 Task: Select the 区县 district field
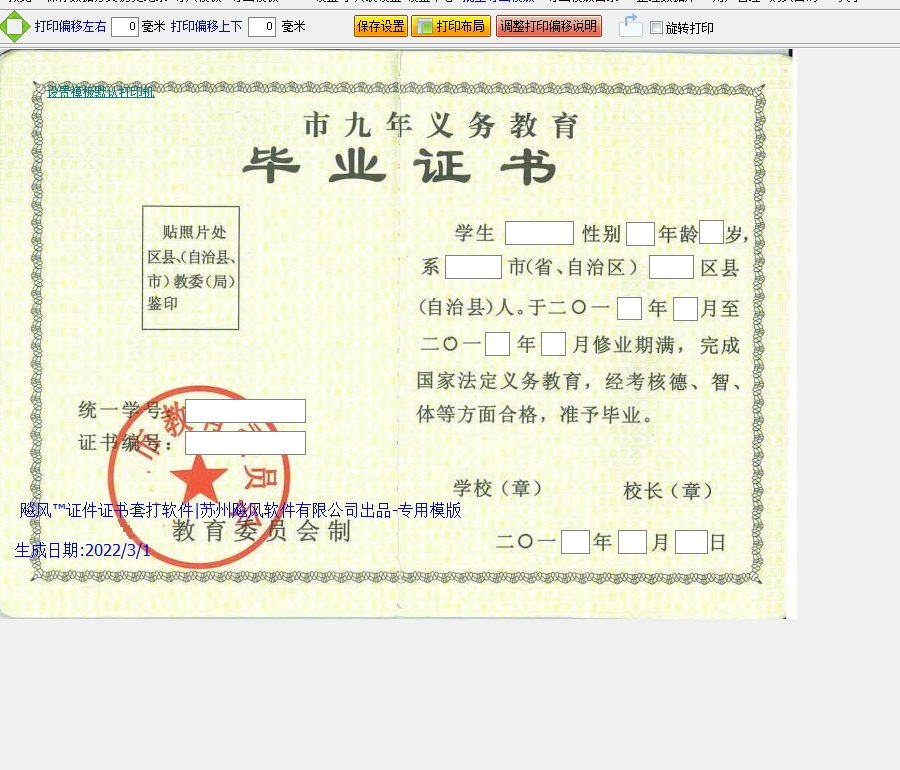click(671, 267)
